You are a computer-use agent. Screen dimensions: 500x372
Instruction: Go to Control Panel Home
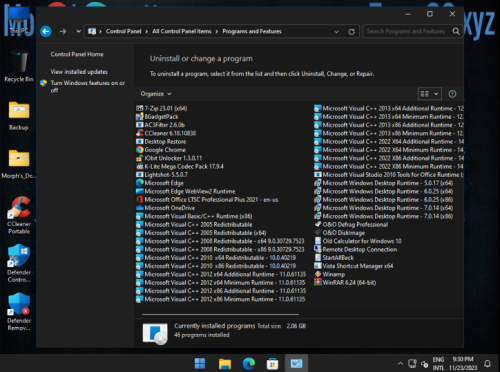pyautogui.click(x=77, y=54)
